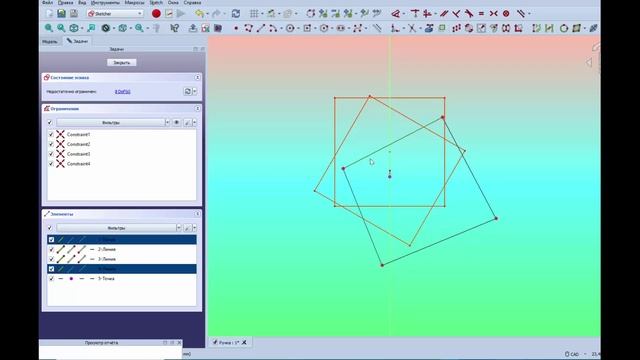The height and width of the screenshot is (360, 640).
Task: Click the New document icon
Action: tap(49, 13)
